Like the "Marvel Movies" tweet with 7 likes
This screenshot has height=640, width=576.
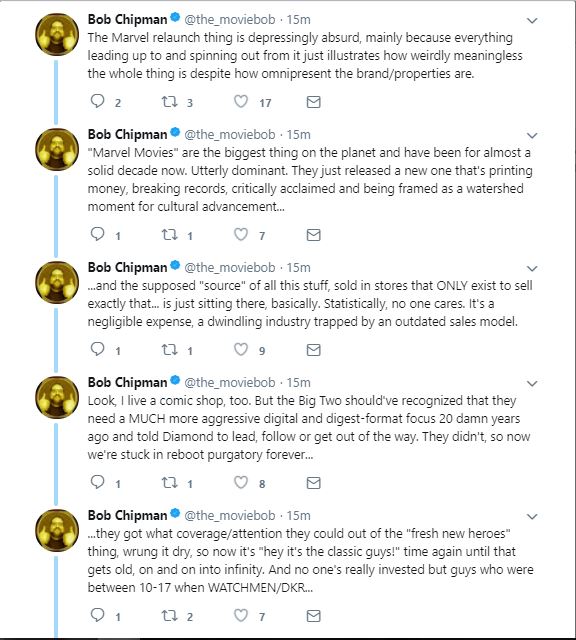(x=241, y=234)
